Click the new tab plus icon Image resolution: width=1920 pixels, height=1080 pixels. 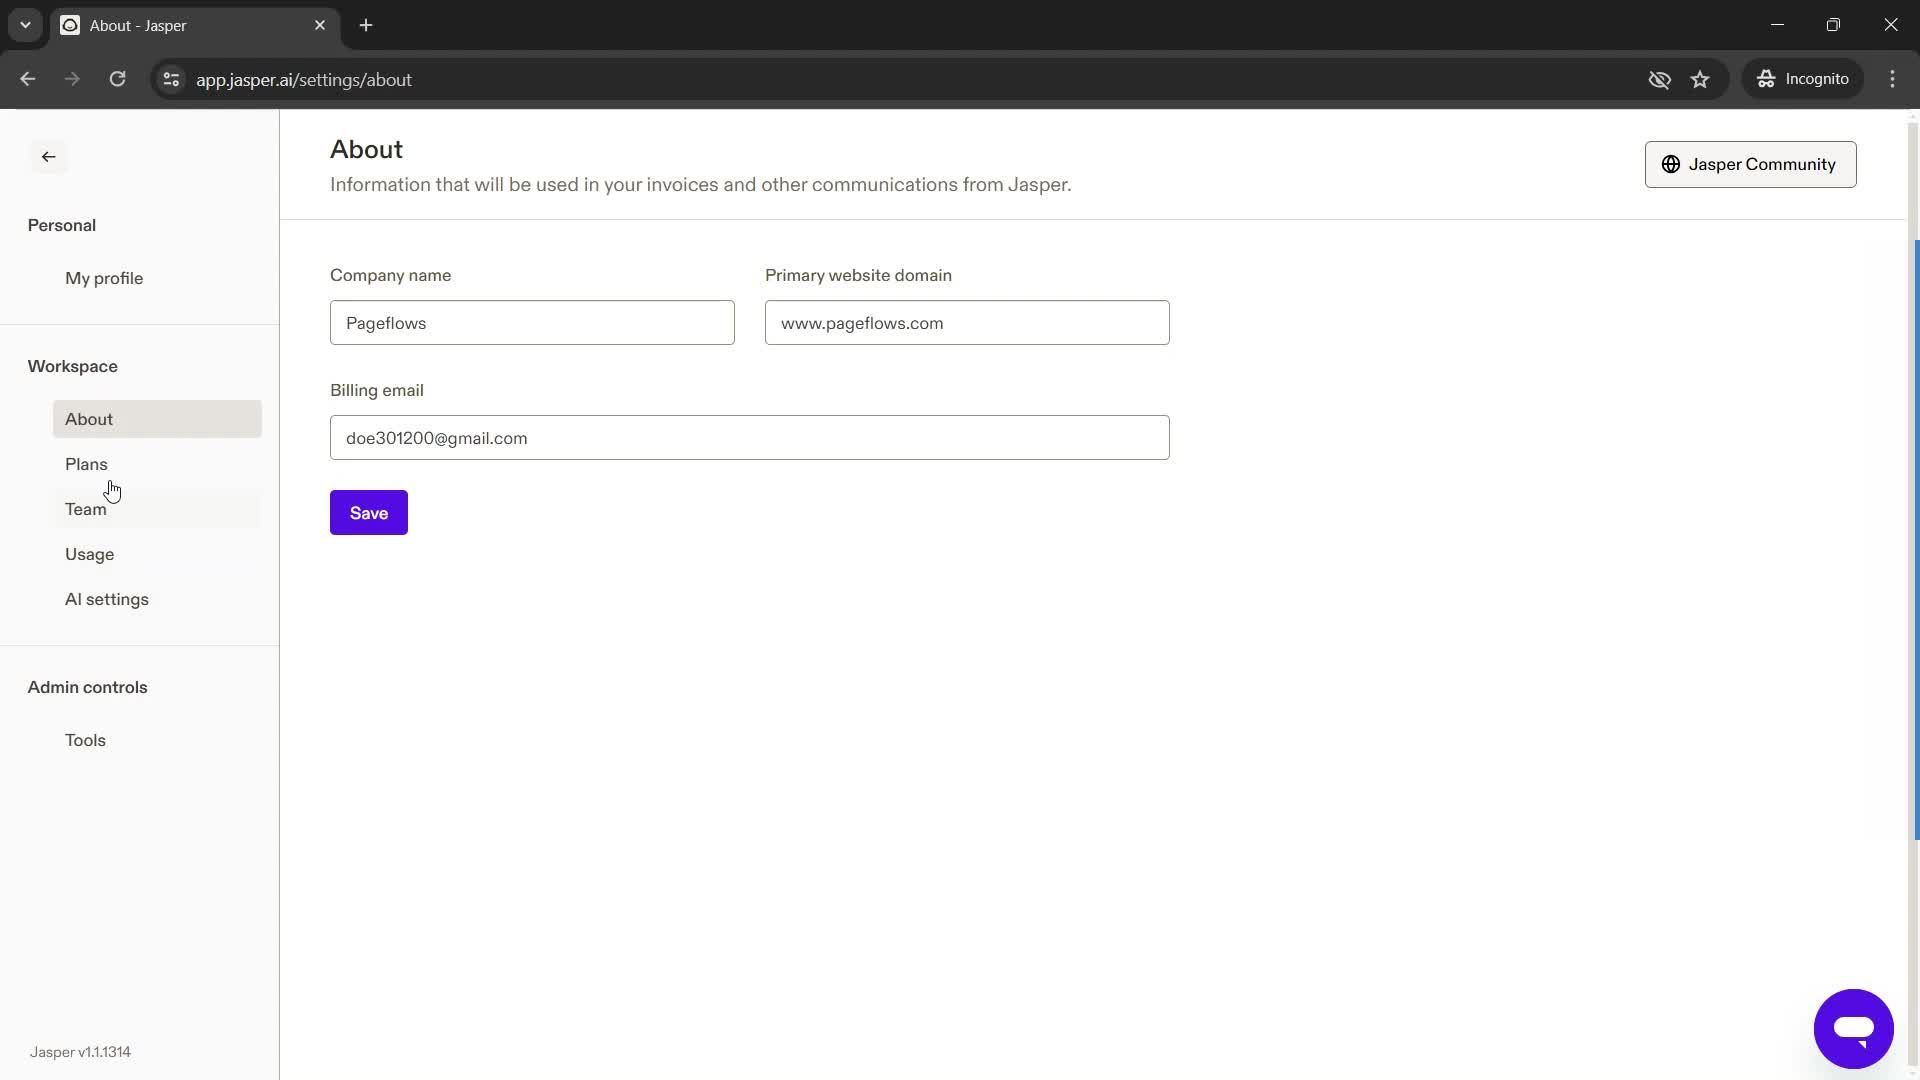click(x=368, y=25)
